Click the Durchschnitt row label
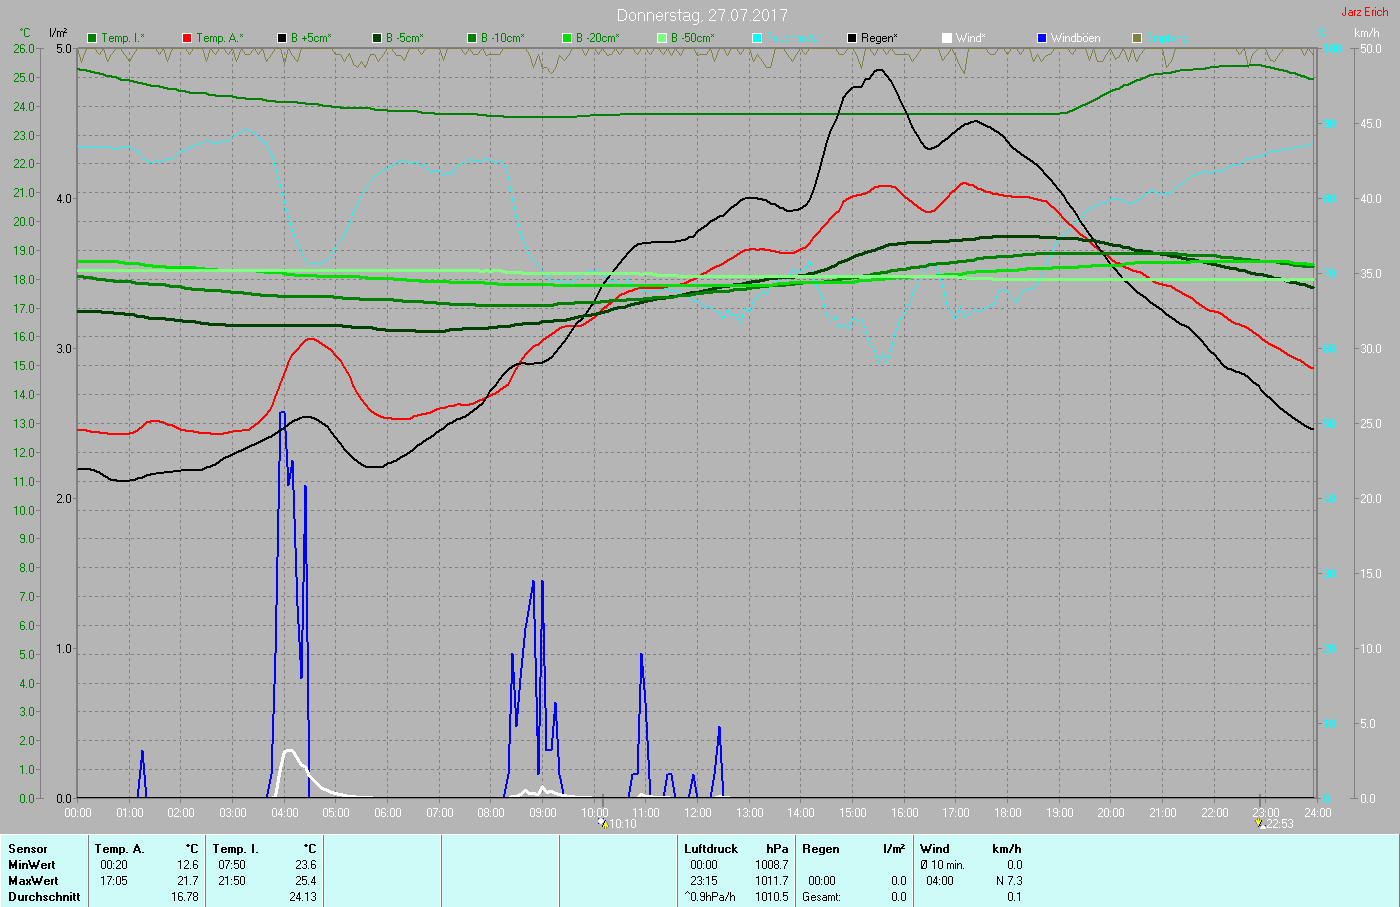This screenshot has width=1400, height=907. (44, 897)
